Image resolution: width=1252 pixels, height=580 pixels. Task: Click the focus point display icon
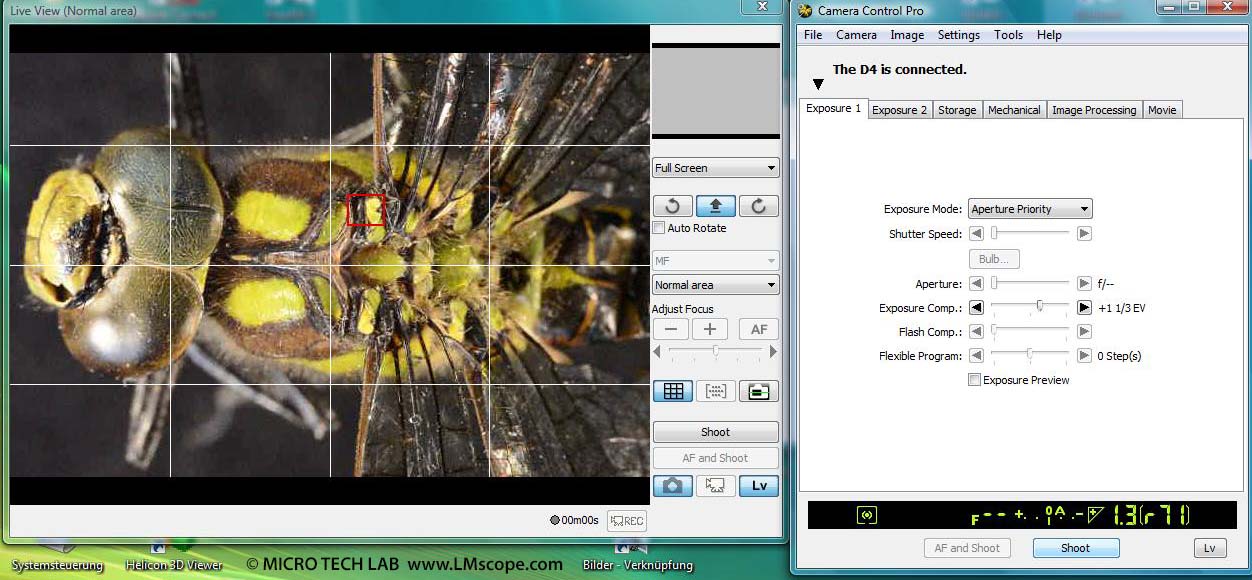pyautogui.click(x=715, y=391)
